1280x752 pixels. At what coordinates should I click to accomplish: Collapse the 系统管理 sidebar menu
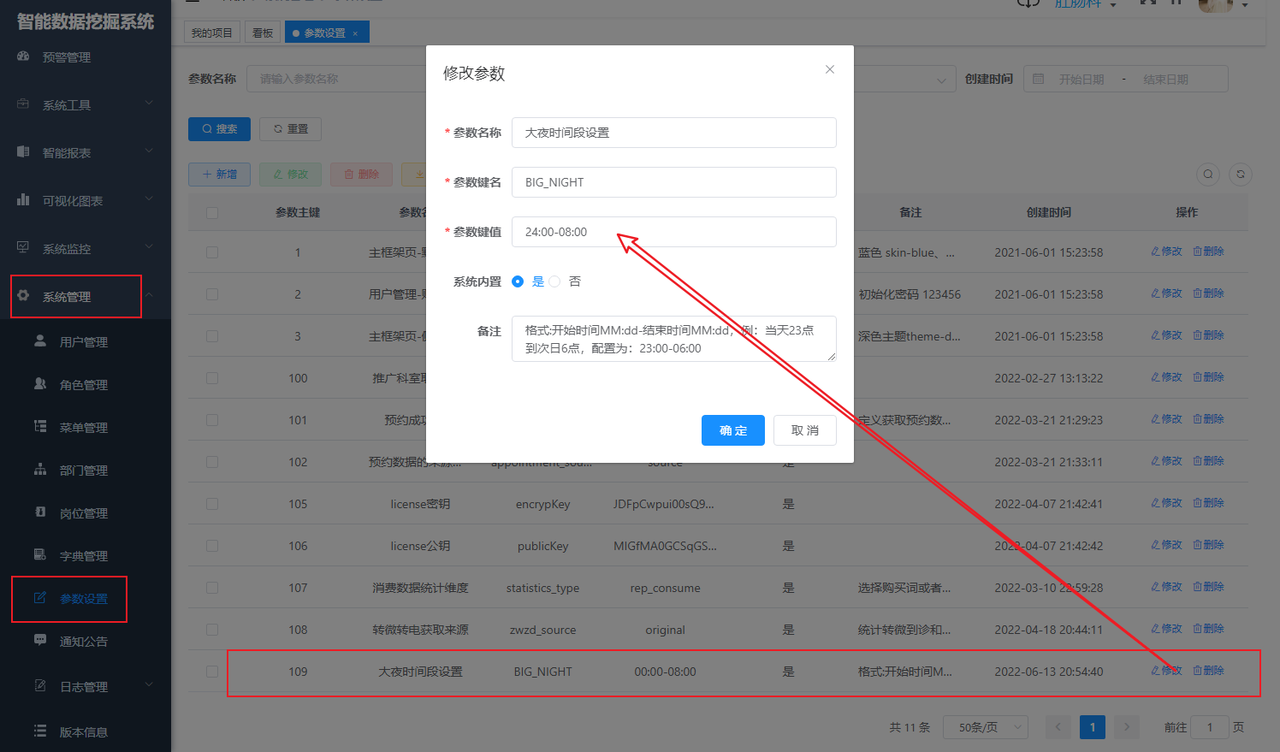click(x=85, y=297)
